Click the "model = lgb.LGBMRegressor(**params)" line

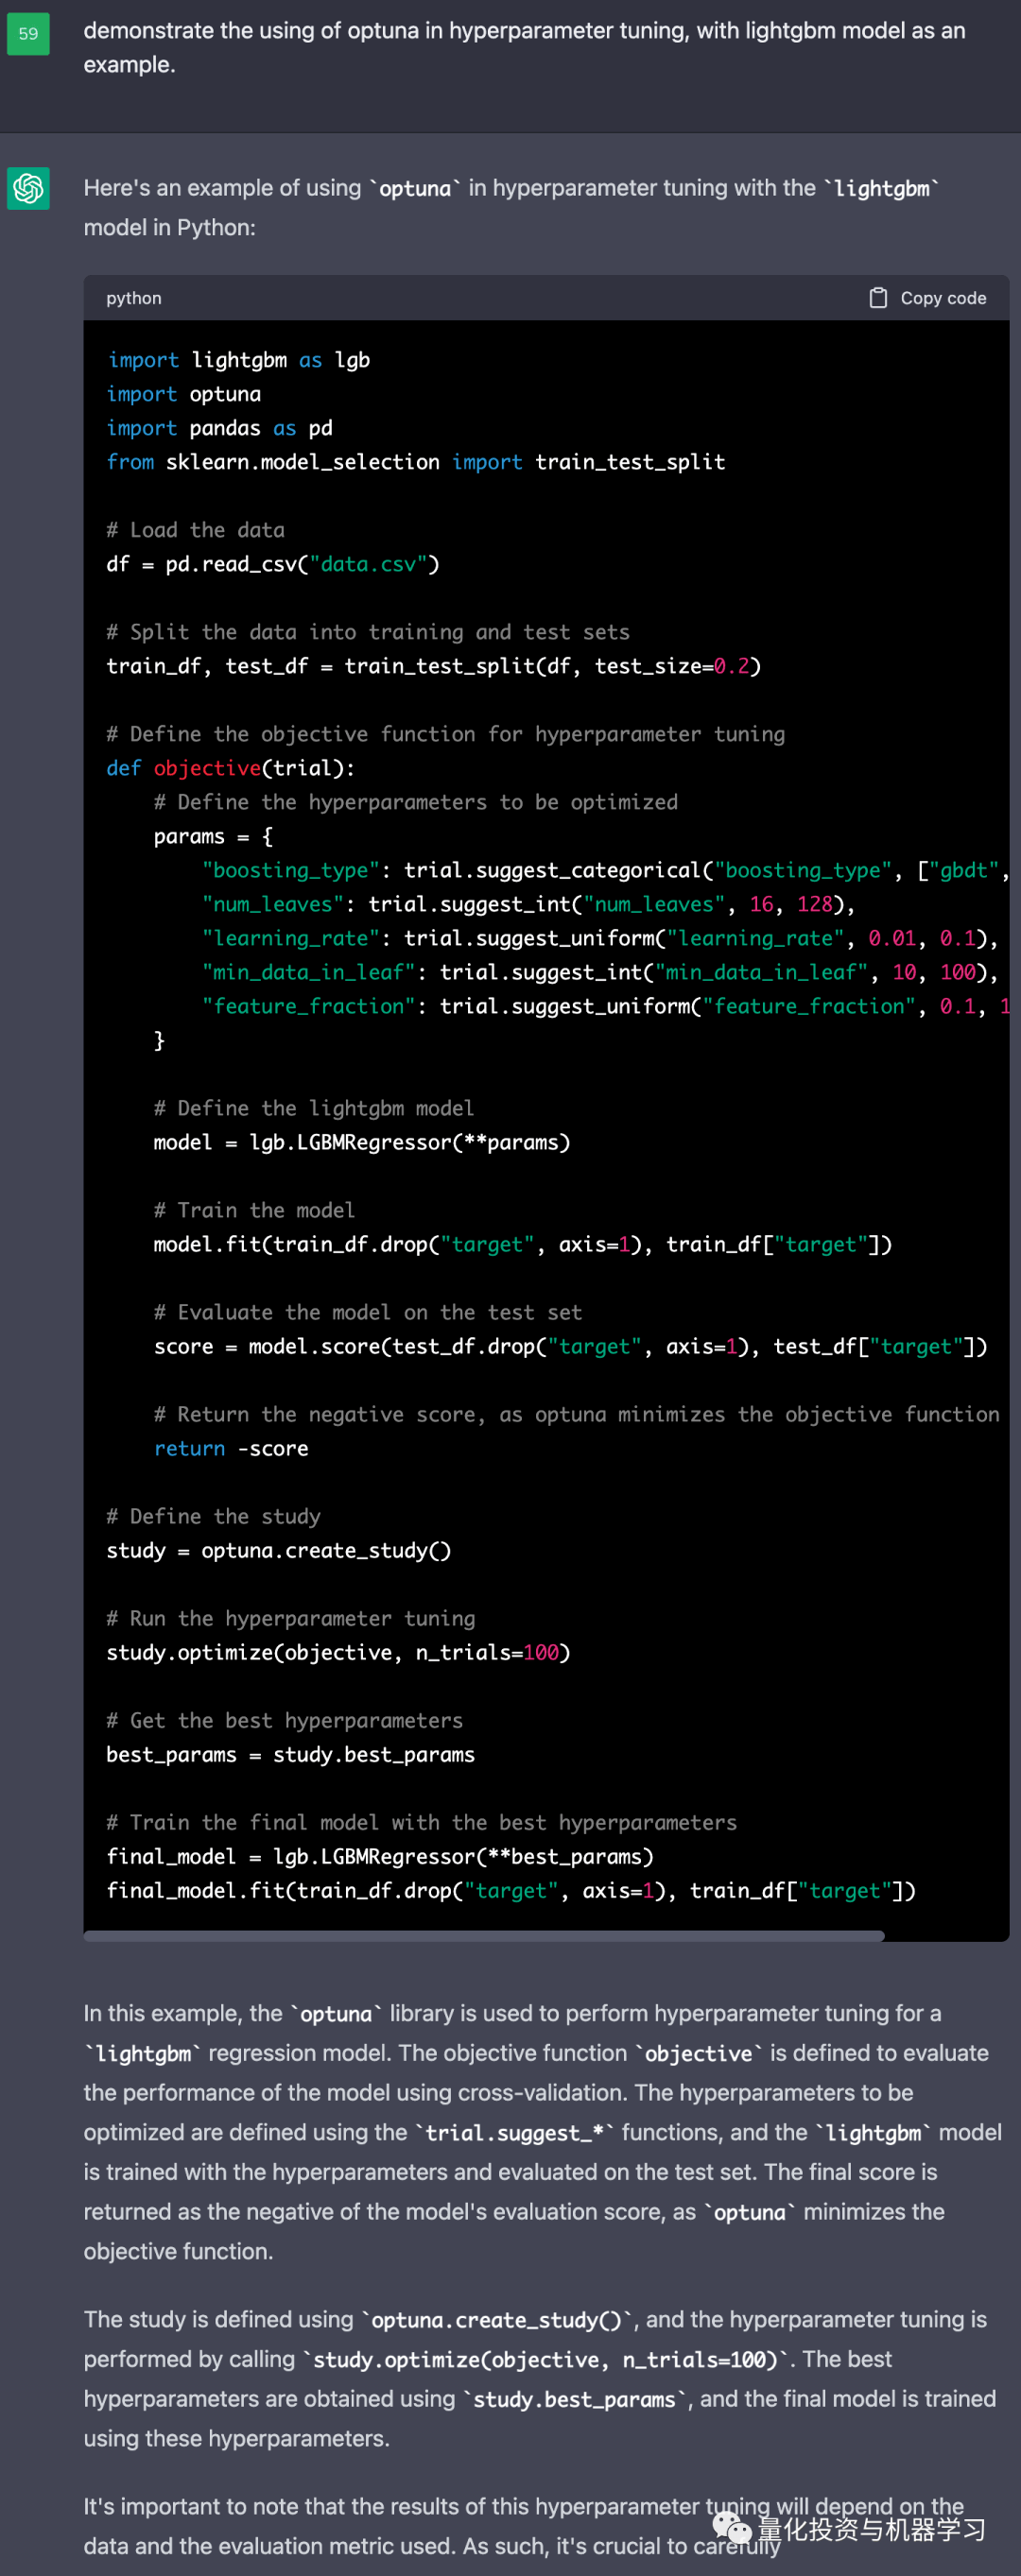pos(361,1142)
